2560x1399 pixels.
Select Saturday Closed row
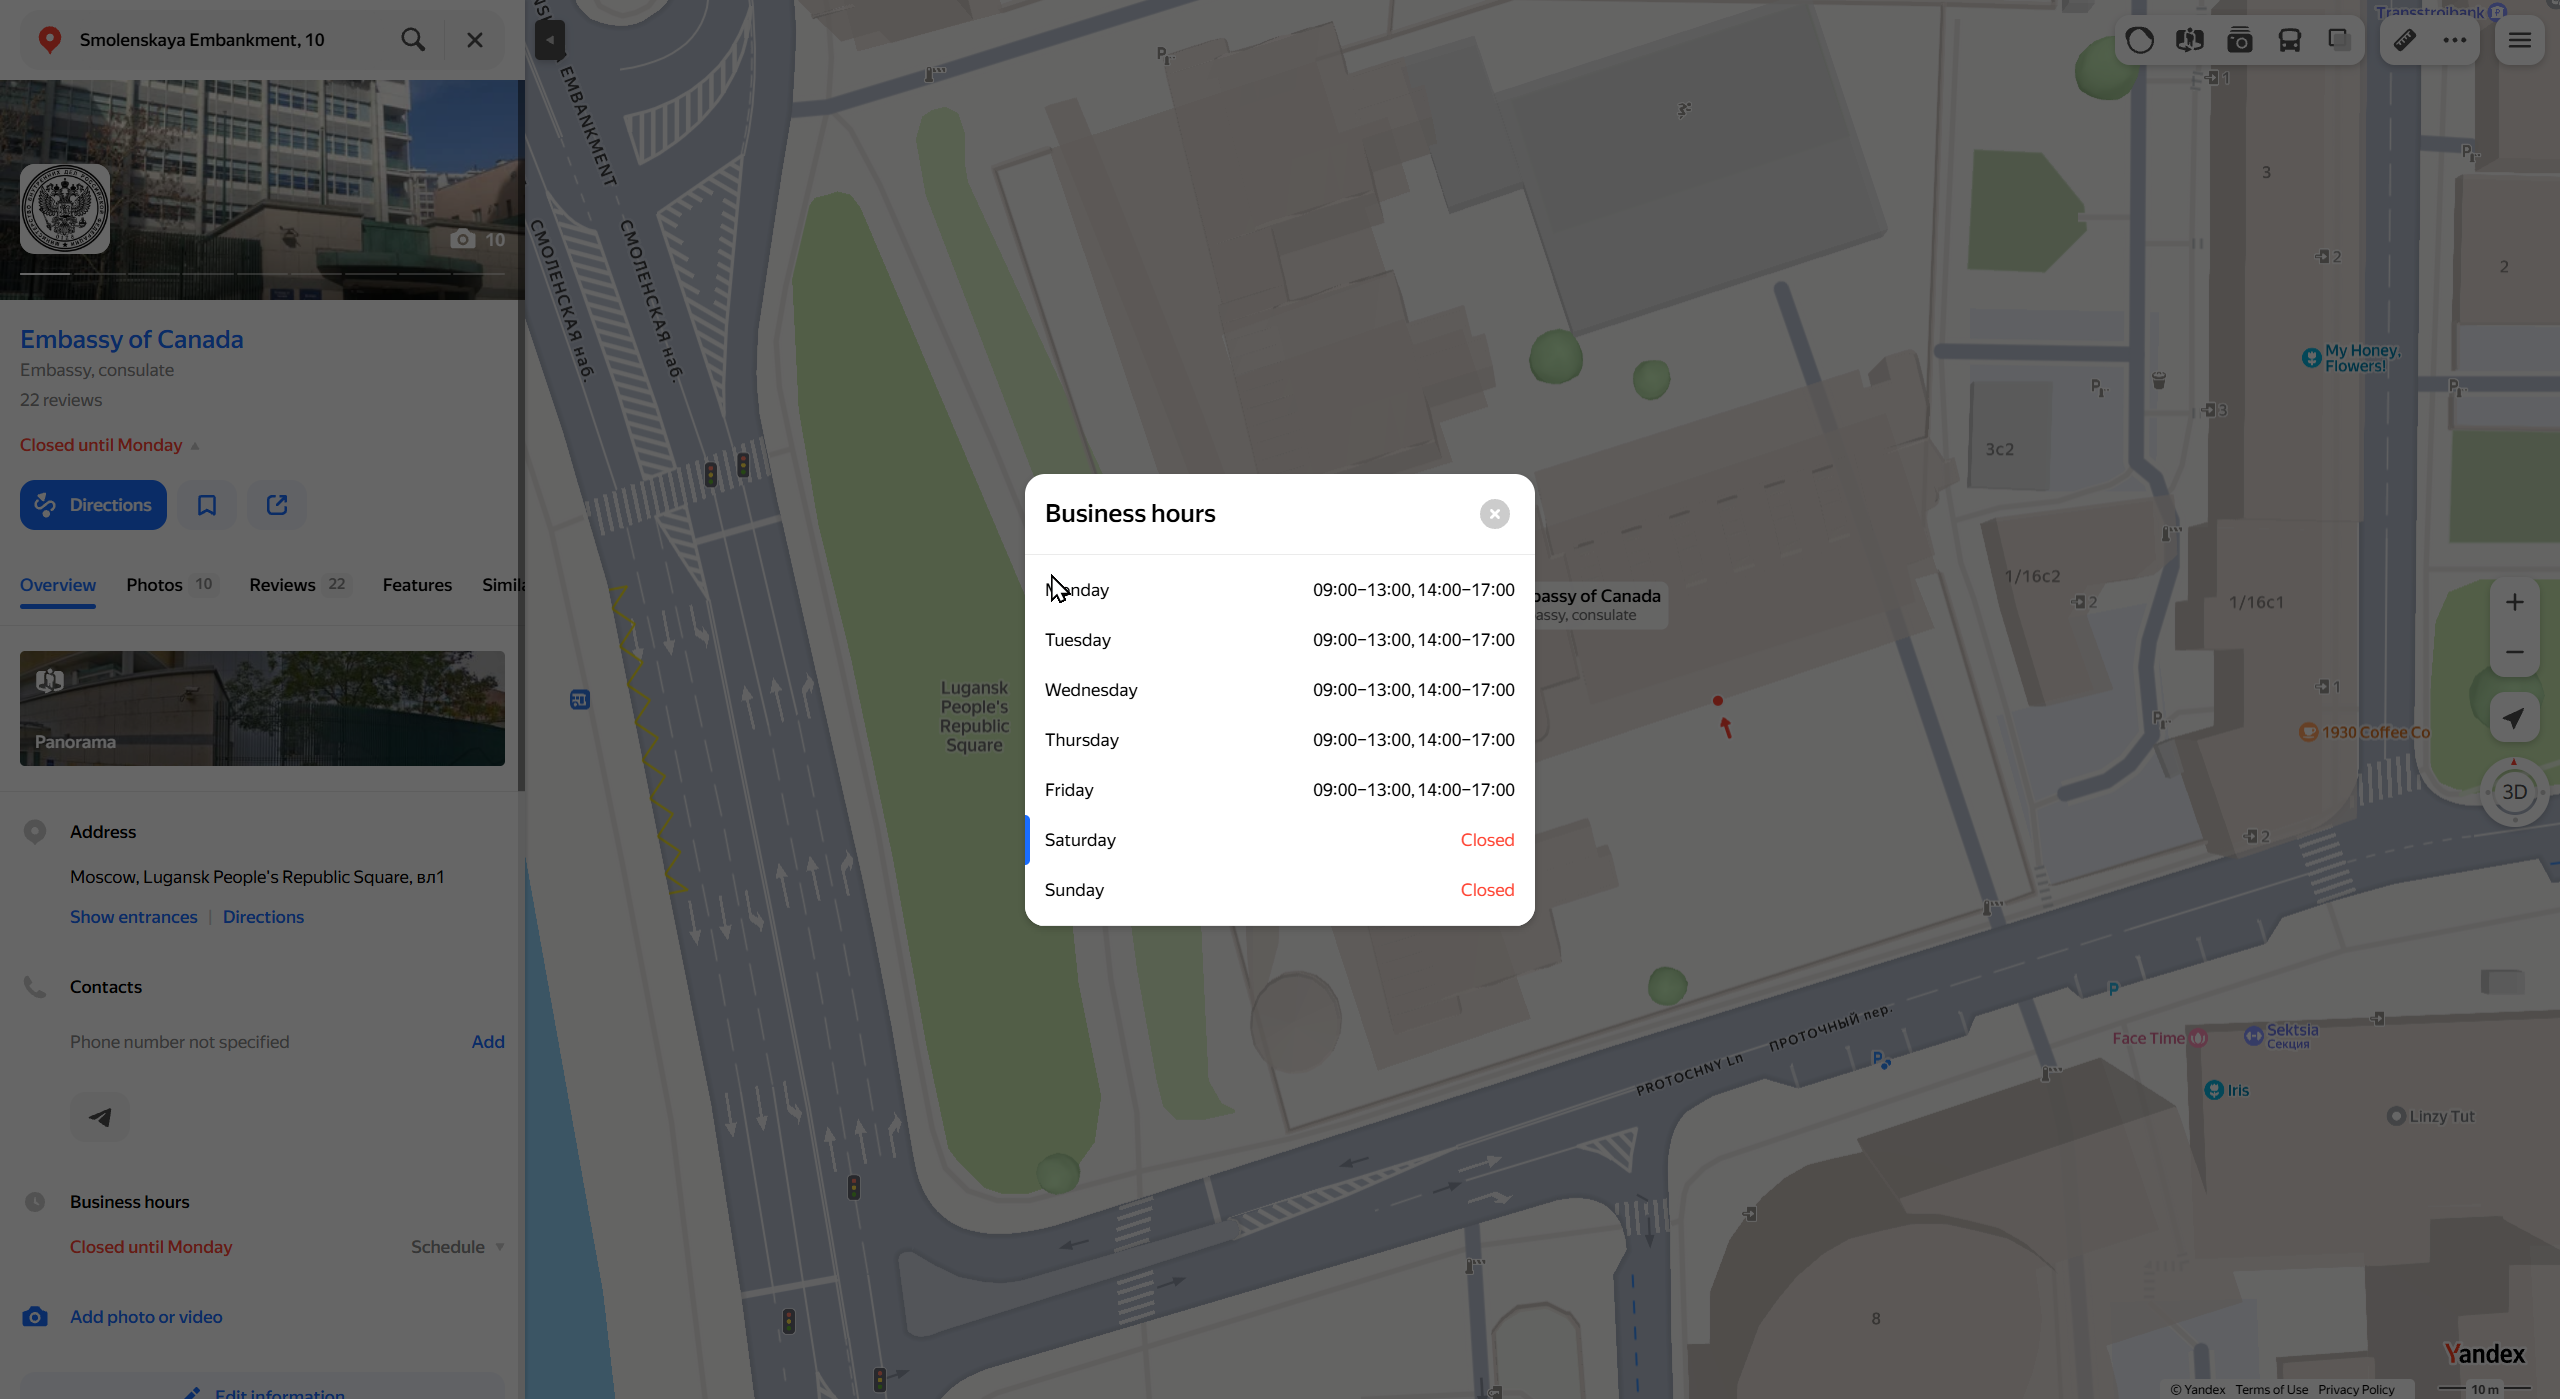point(1280,840)
